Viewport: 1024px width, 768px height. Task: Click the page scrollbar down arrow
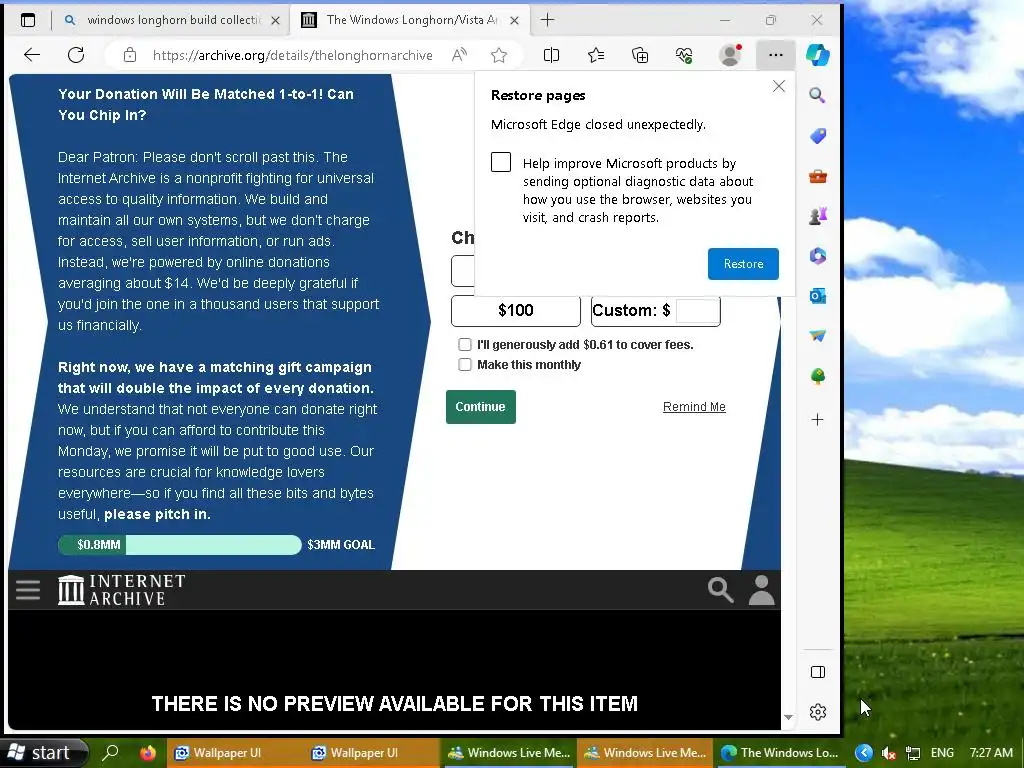pos(788,717)
